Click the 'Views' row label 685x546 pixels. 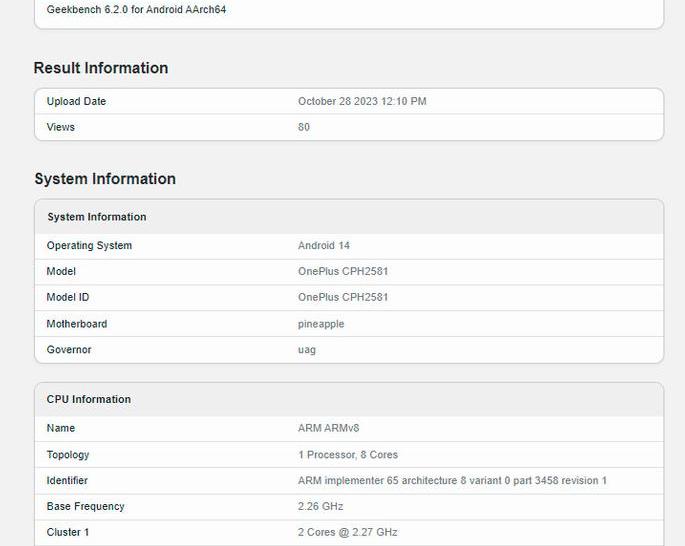point(61,127)
